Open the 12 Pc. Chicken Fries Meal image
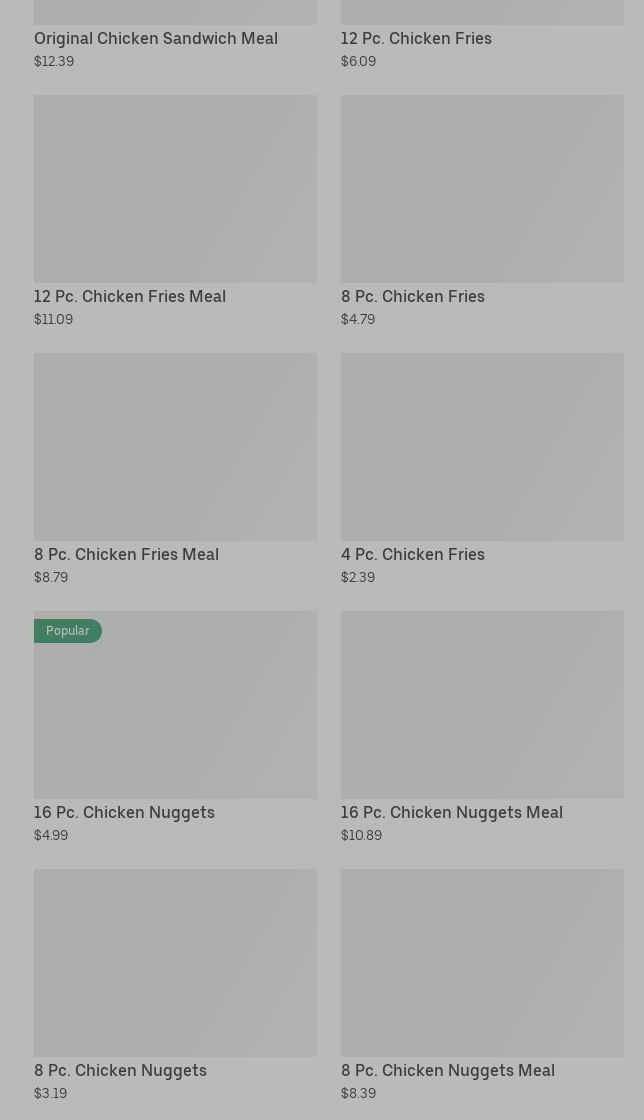Screen dimensions: 644x1120 pyautogui.click(x=175, y=188)
